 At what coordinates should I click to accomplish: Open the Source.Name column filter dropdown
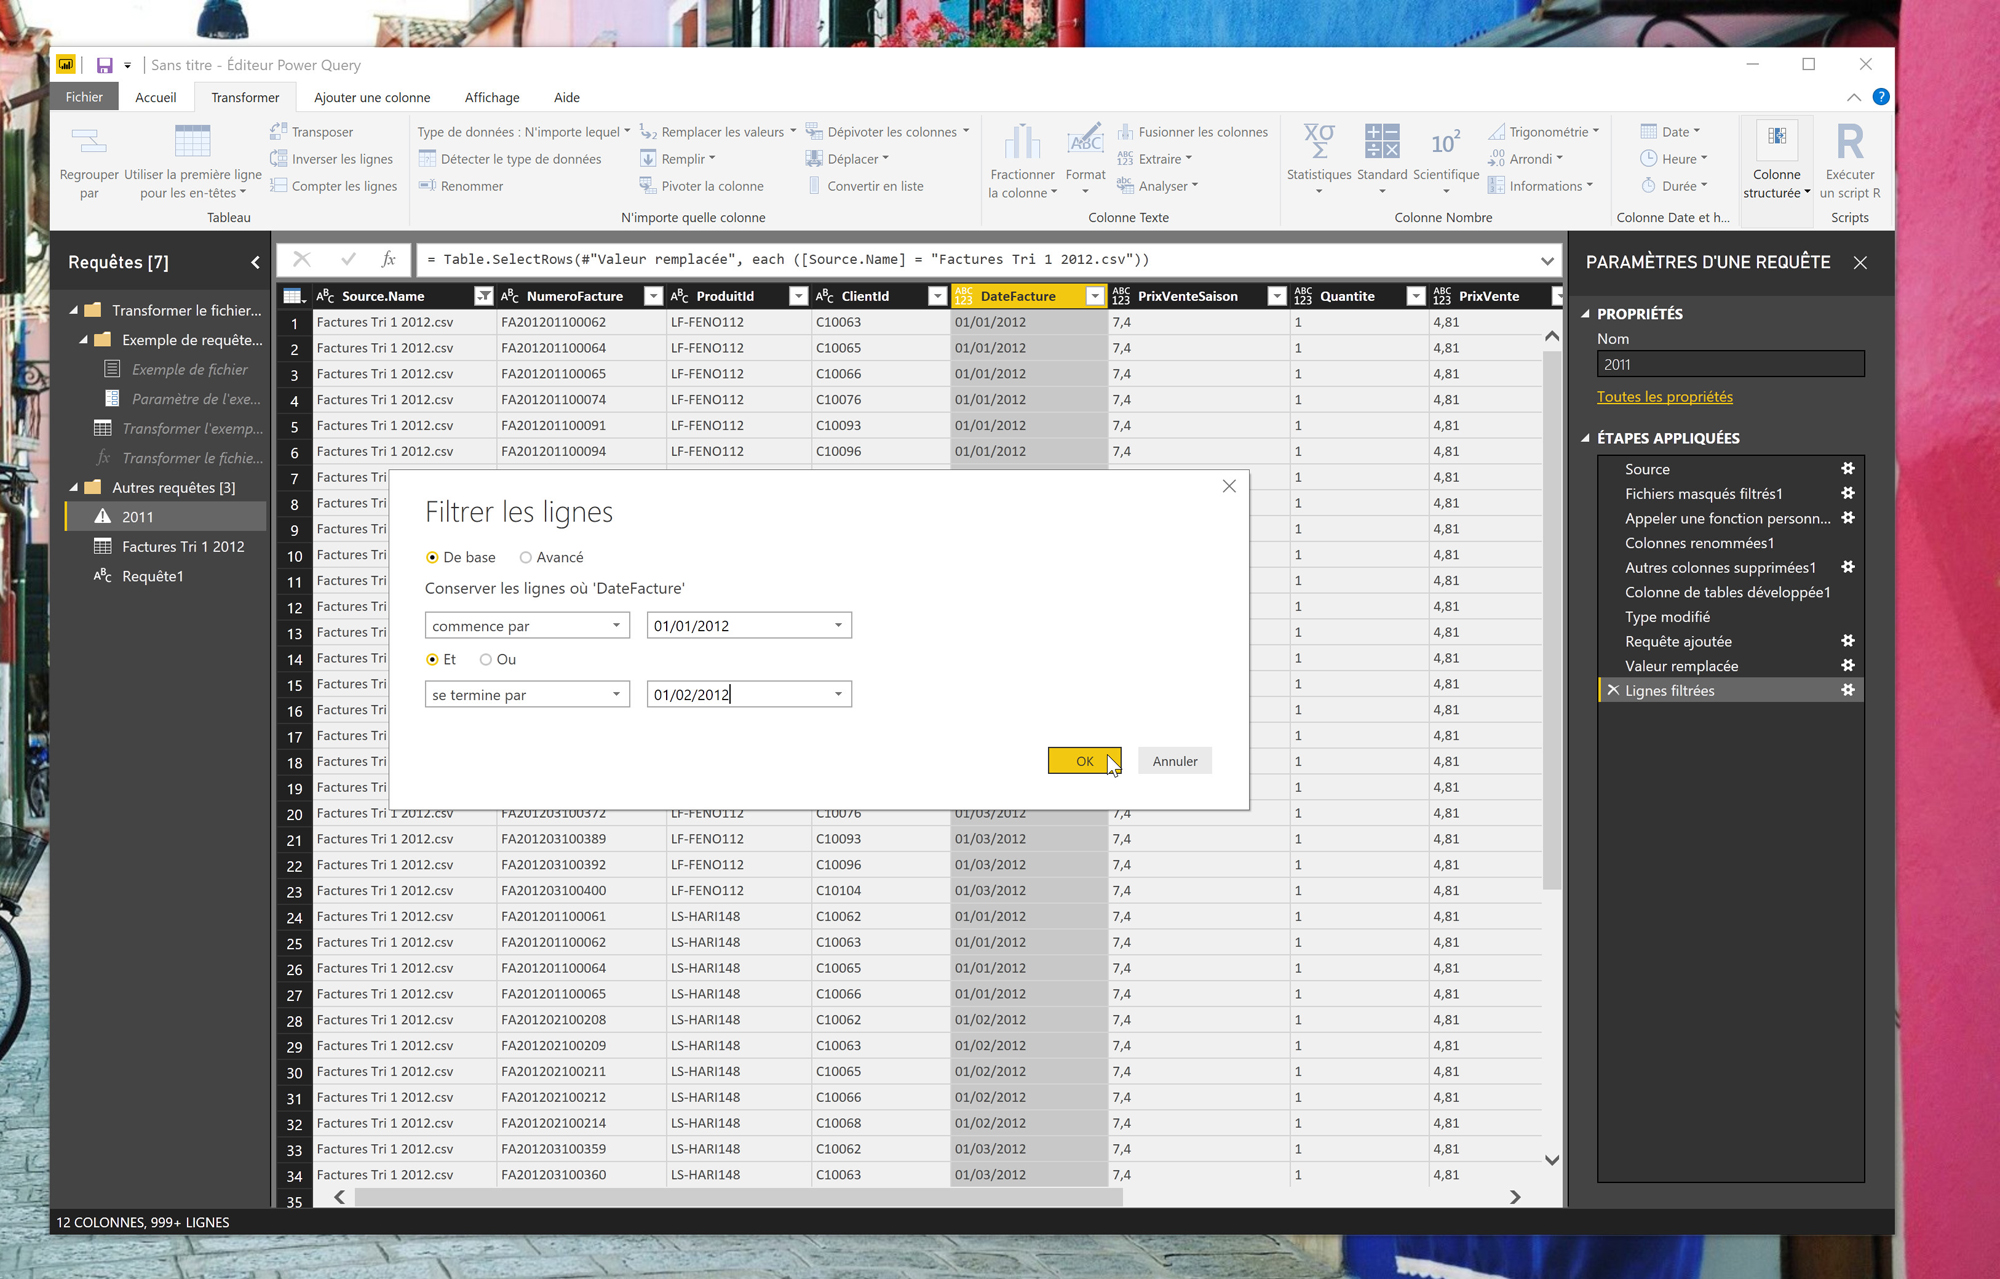pos(483,296)
